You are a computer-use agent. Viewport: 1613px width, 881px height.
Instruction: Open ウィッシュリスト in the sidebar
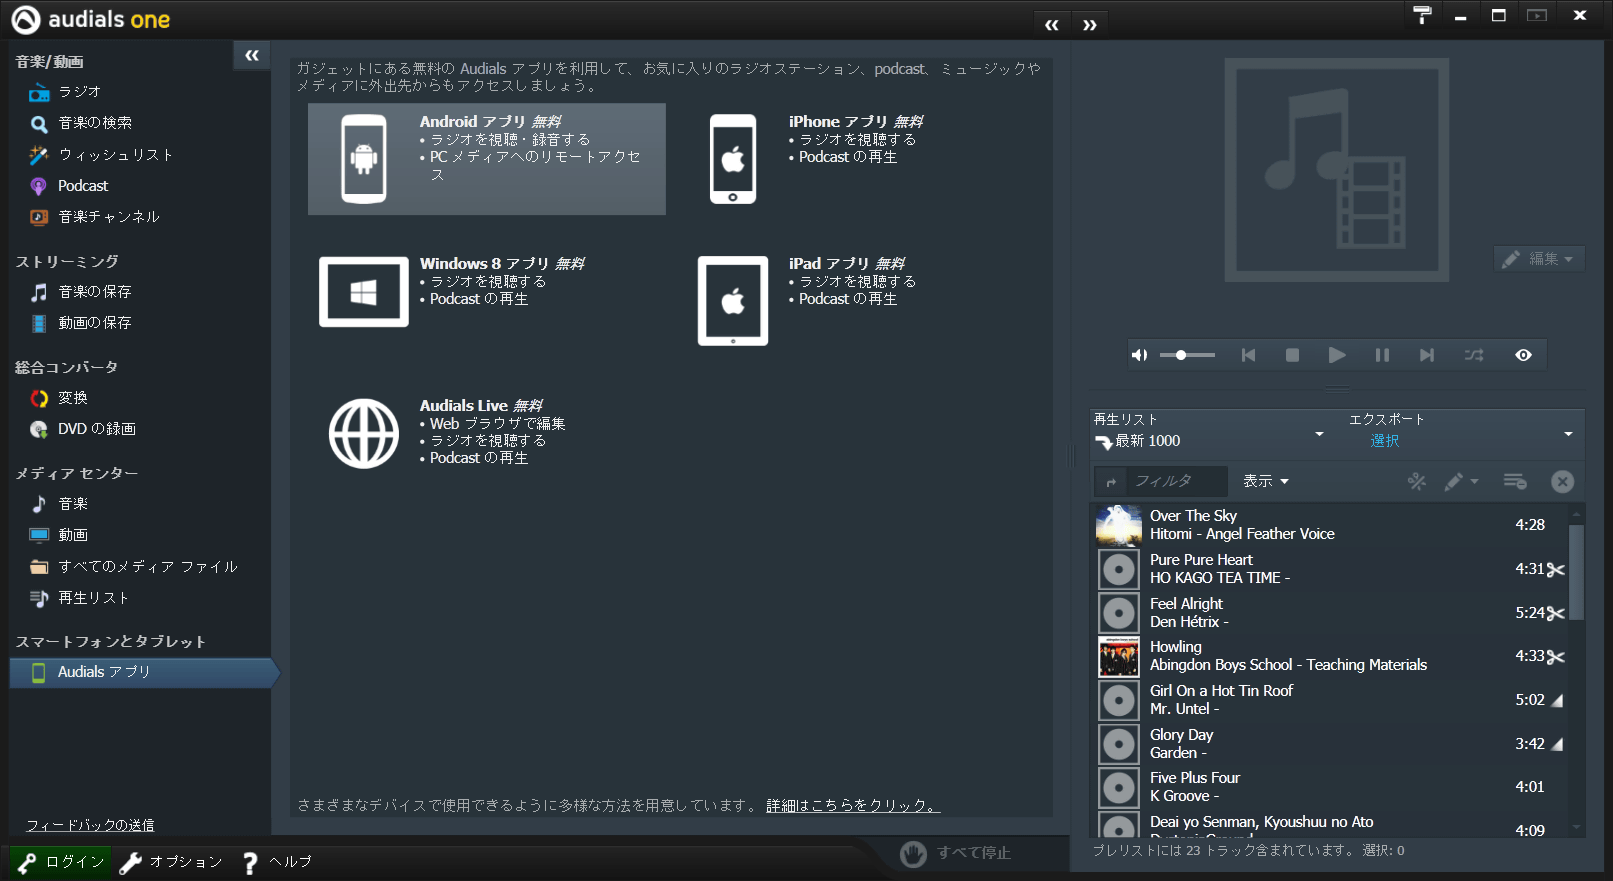pyautogui.click(x=115, y=155)
